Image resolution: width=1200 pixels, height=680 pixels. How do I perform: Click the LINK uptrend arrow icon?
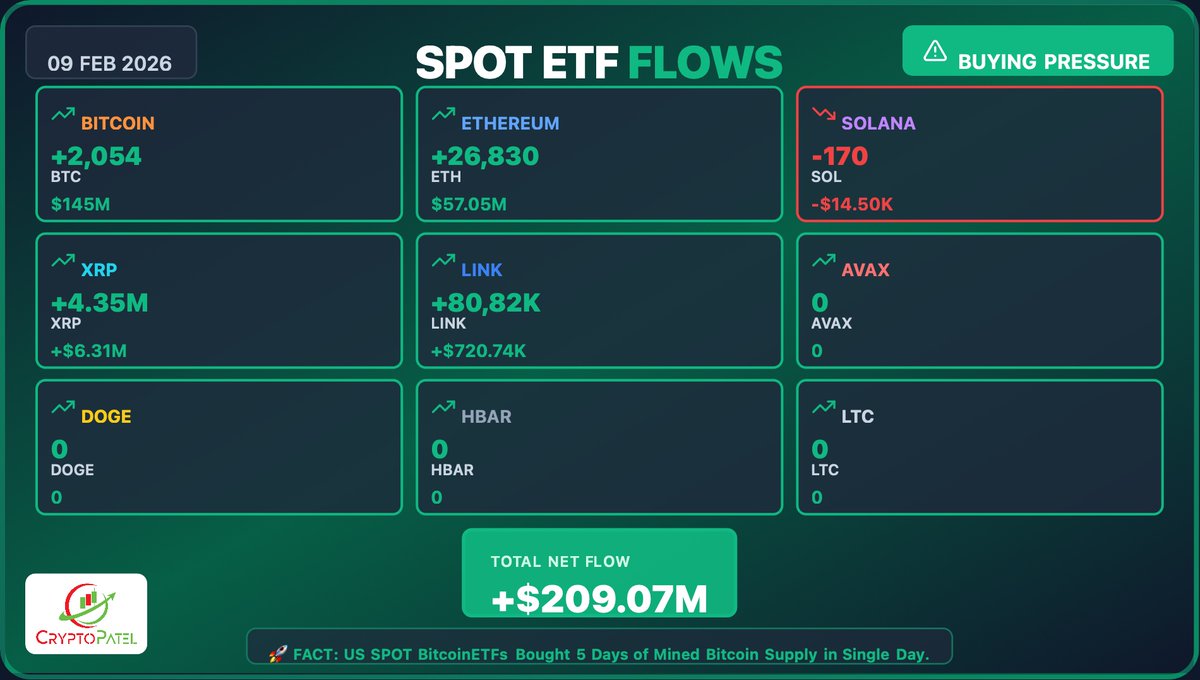(443, 261)
